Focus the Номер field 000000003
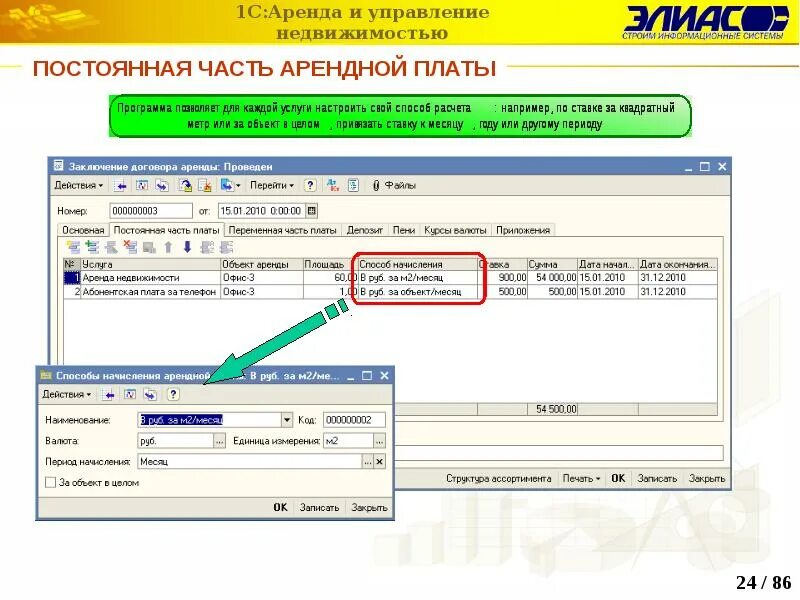 coord(151,211)
